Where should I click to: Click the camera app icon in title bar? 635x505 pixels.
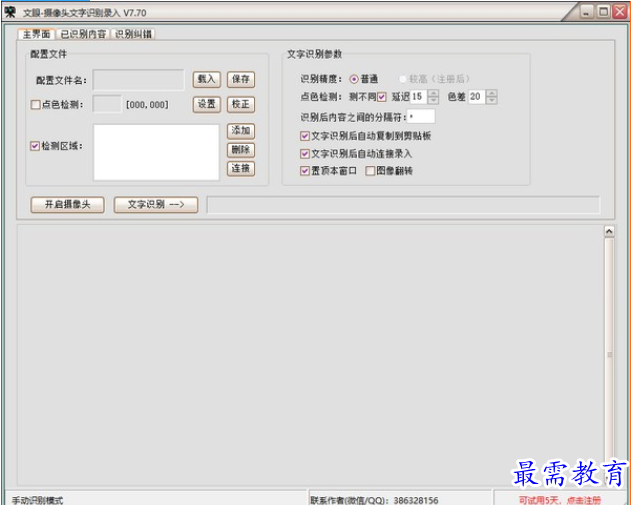(x=11, y=12)
